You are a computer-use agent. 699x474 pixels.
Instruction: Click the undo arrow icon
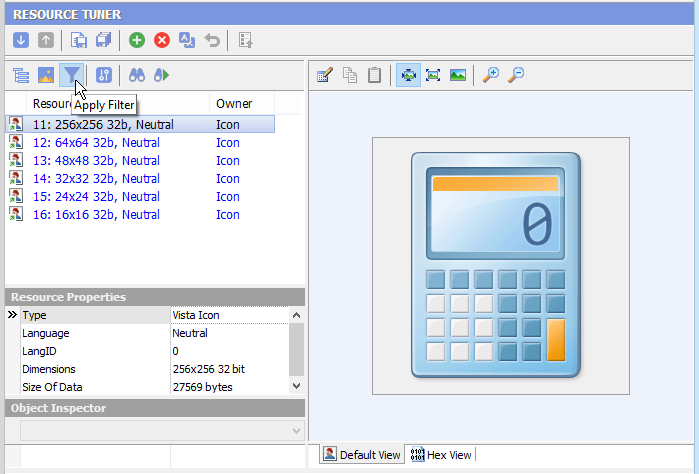click(x=212, y=40)
